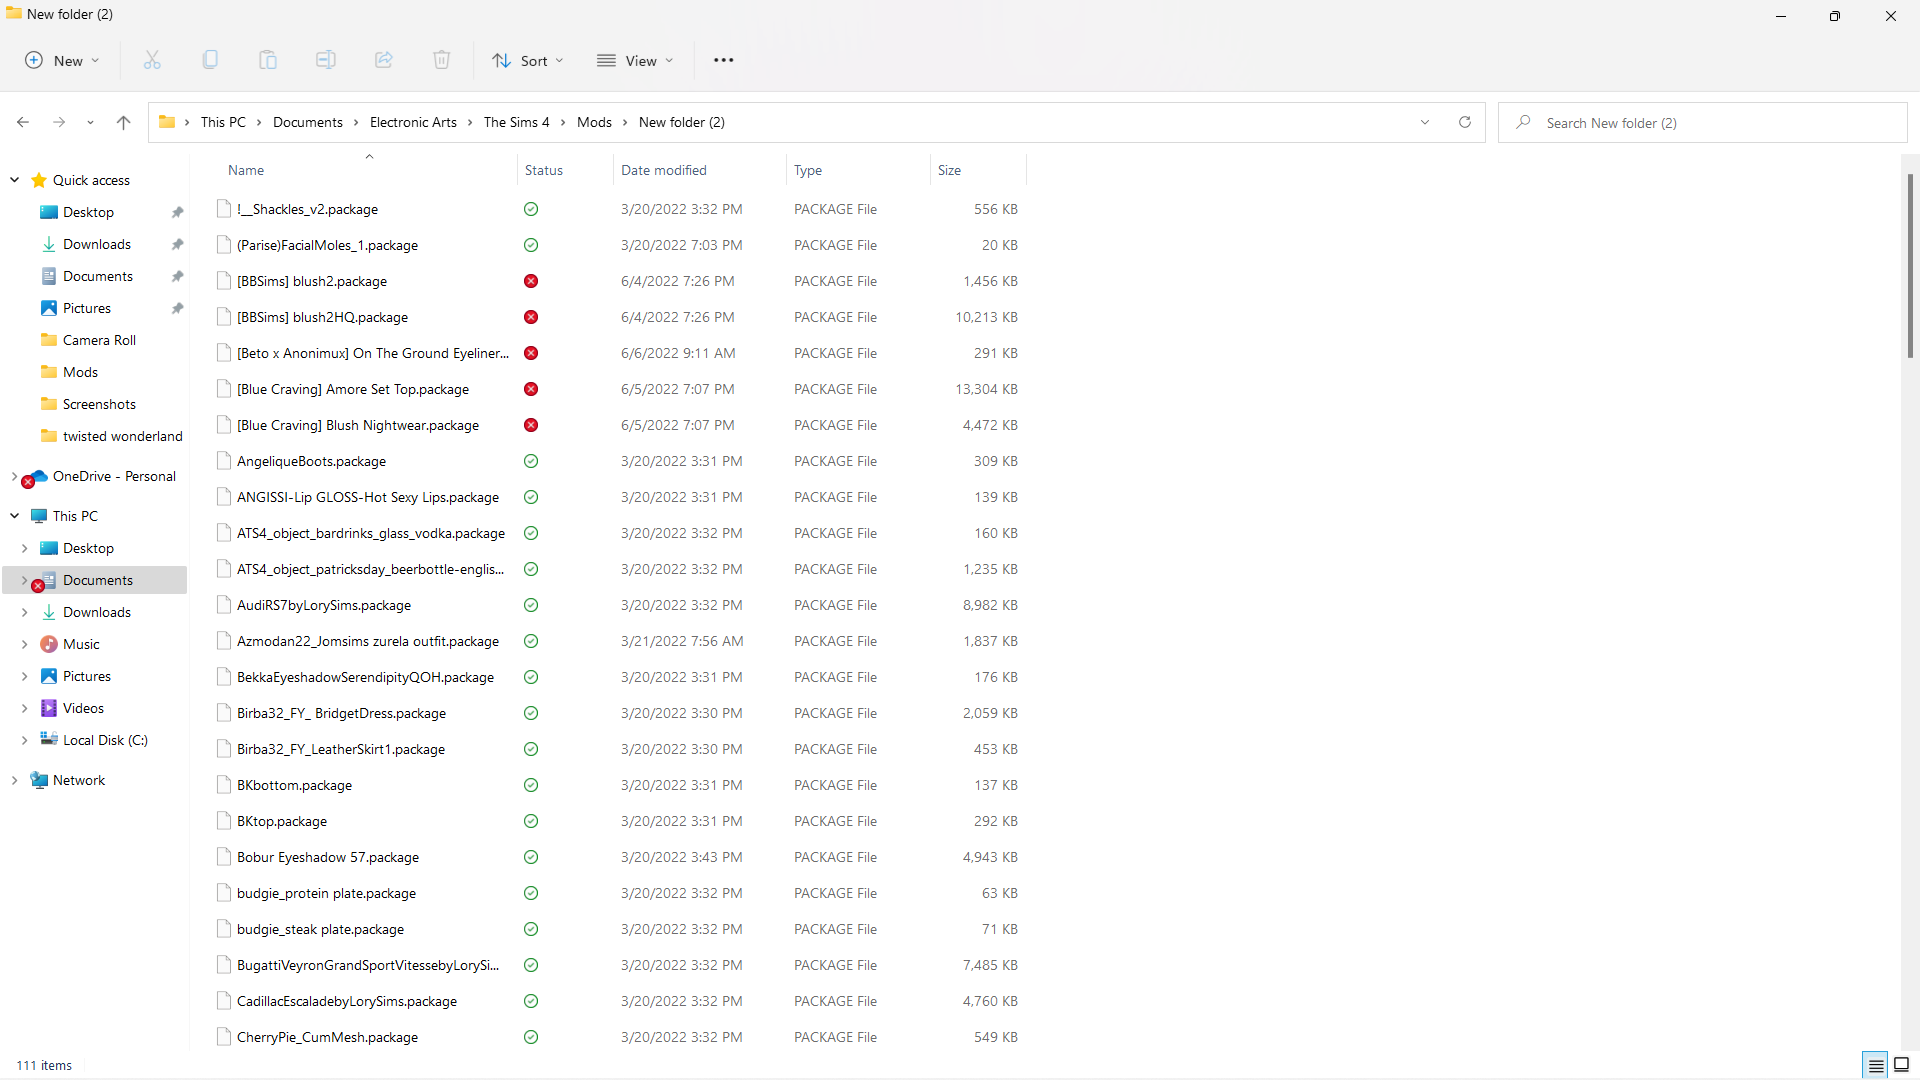Click the This PC breadcrumb in address bar
The image size is (1920, 1080).
tap(223, 122)
